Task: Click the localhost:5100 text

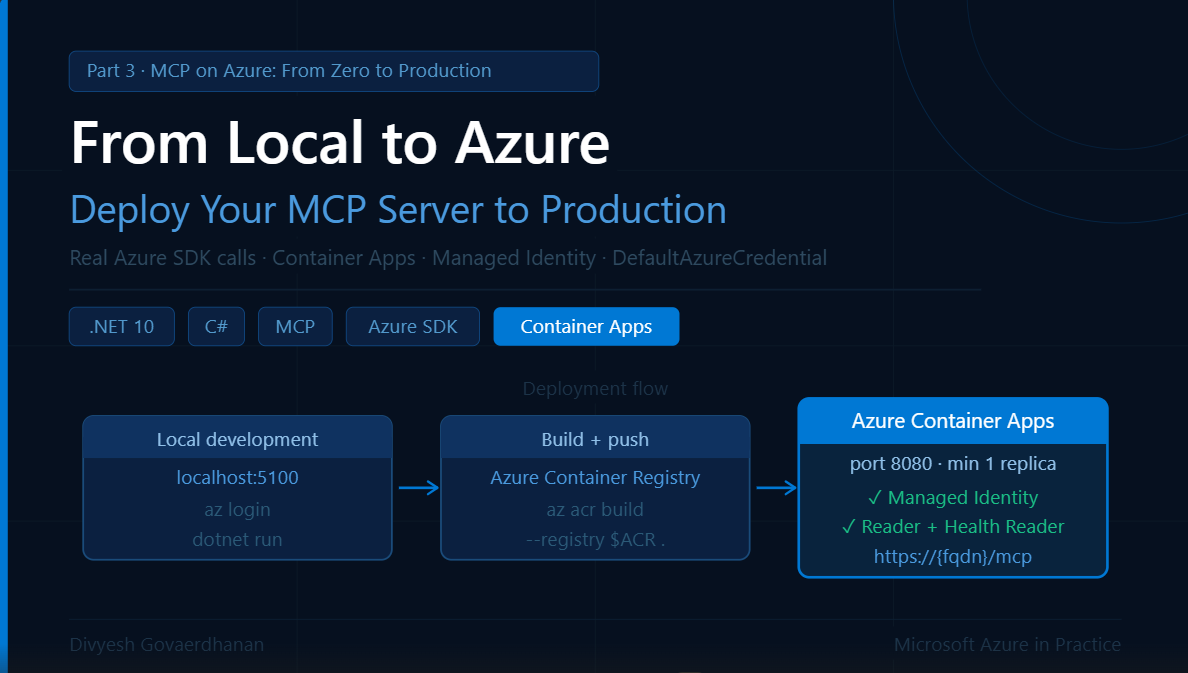Action: click(237, 477)
